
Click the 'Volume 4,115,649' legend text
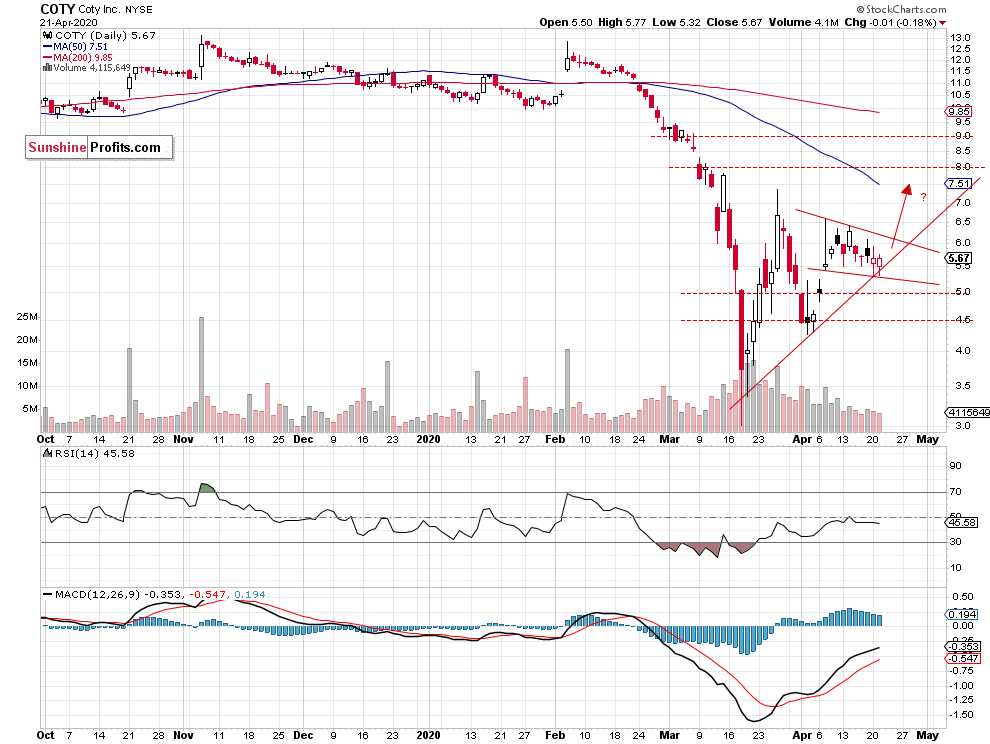tap(92, 68)
